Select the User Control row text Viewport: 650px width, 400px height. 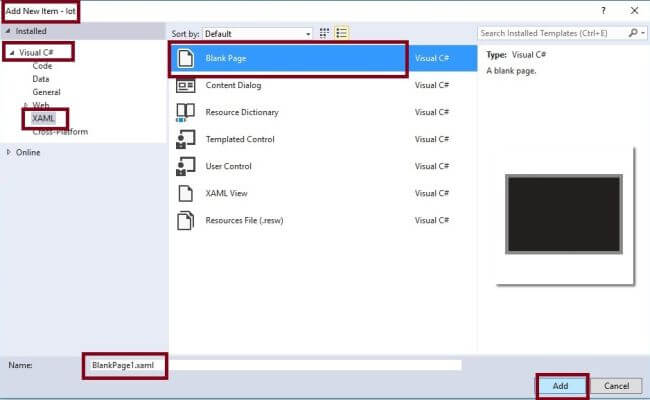point(228,166)
